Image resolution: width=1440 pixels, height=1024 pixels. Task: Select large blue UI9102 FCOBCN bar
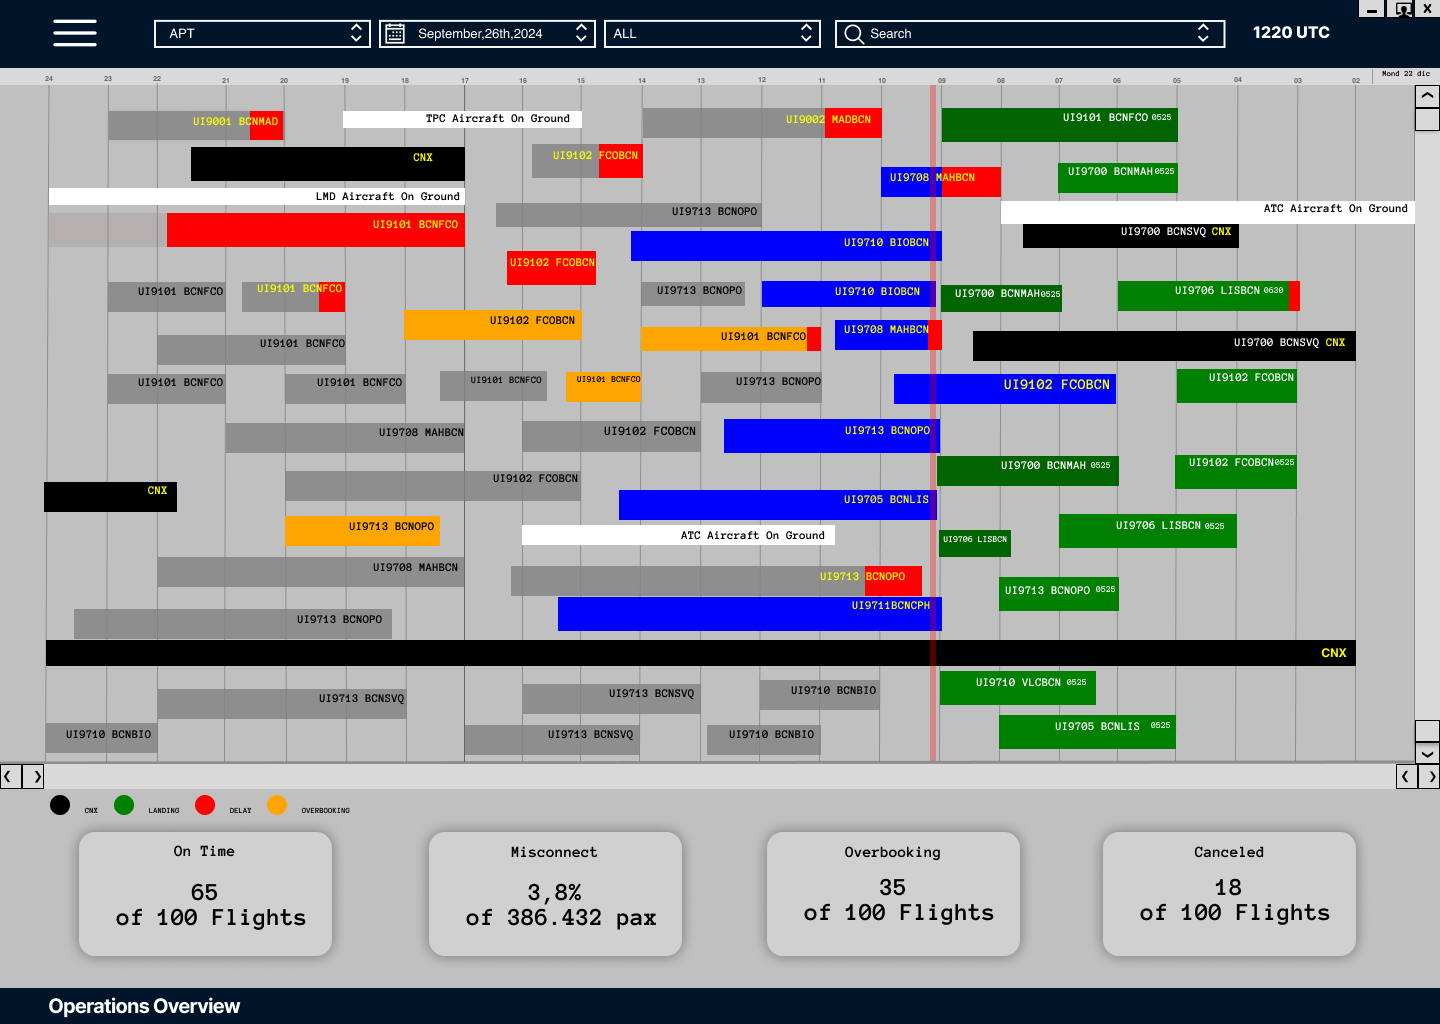(1004, 389)
